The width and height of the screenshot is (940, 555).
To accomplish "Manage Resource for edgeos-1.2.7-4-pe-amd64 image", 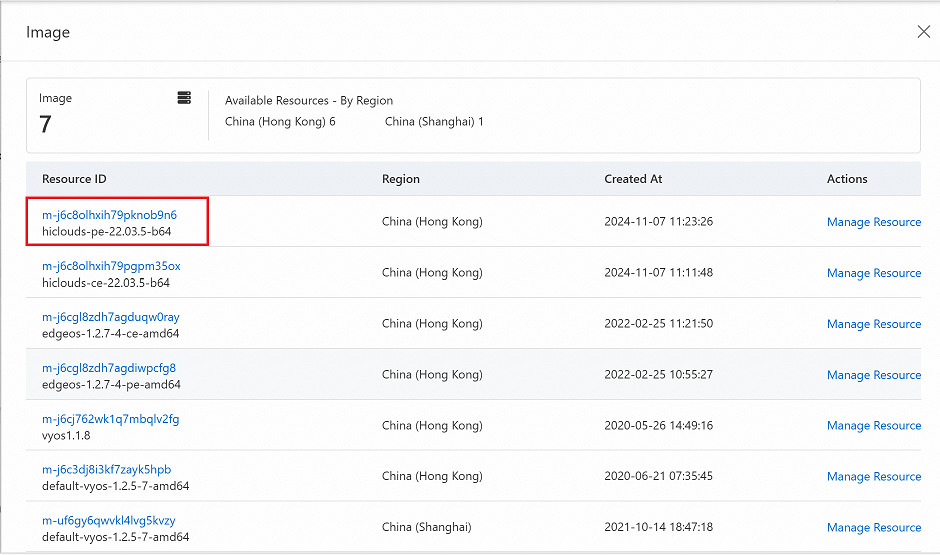I will tap(873, 375).
